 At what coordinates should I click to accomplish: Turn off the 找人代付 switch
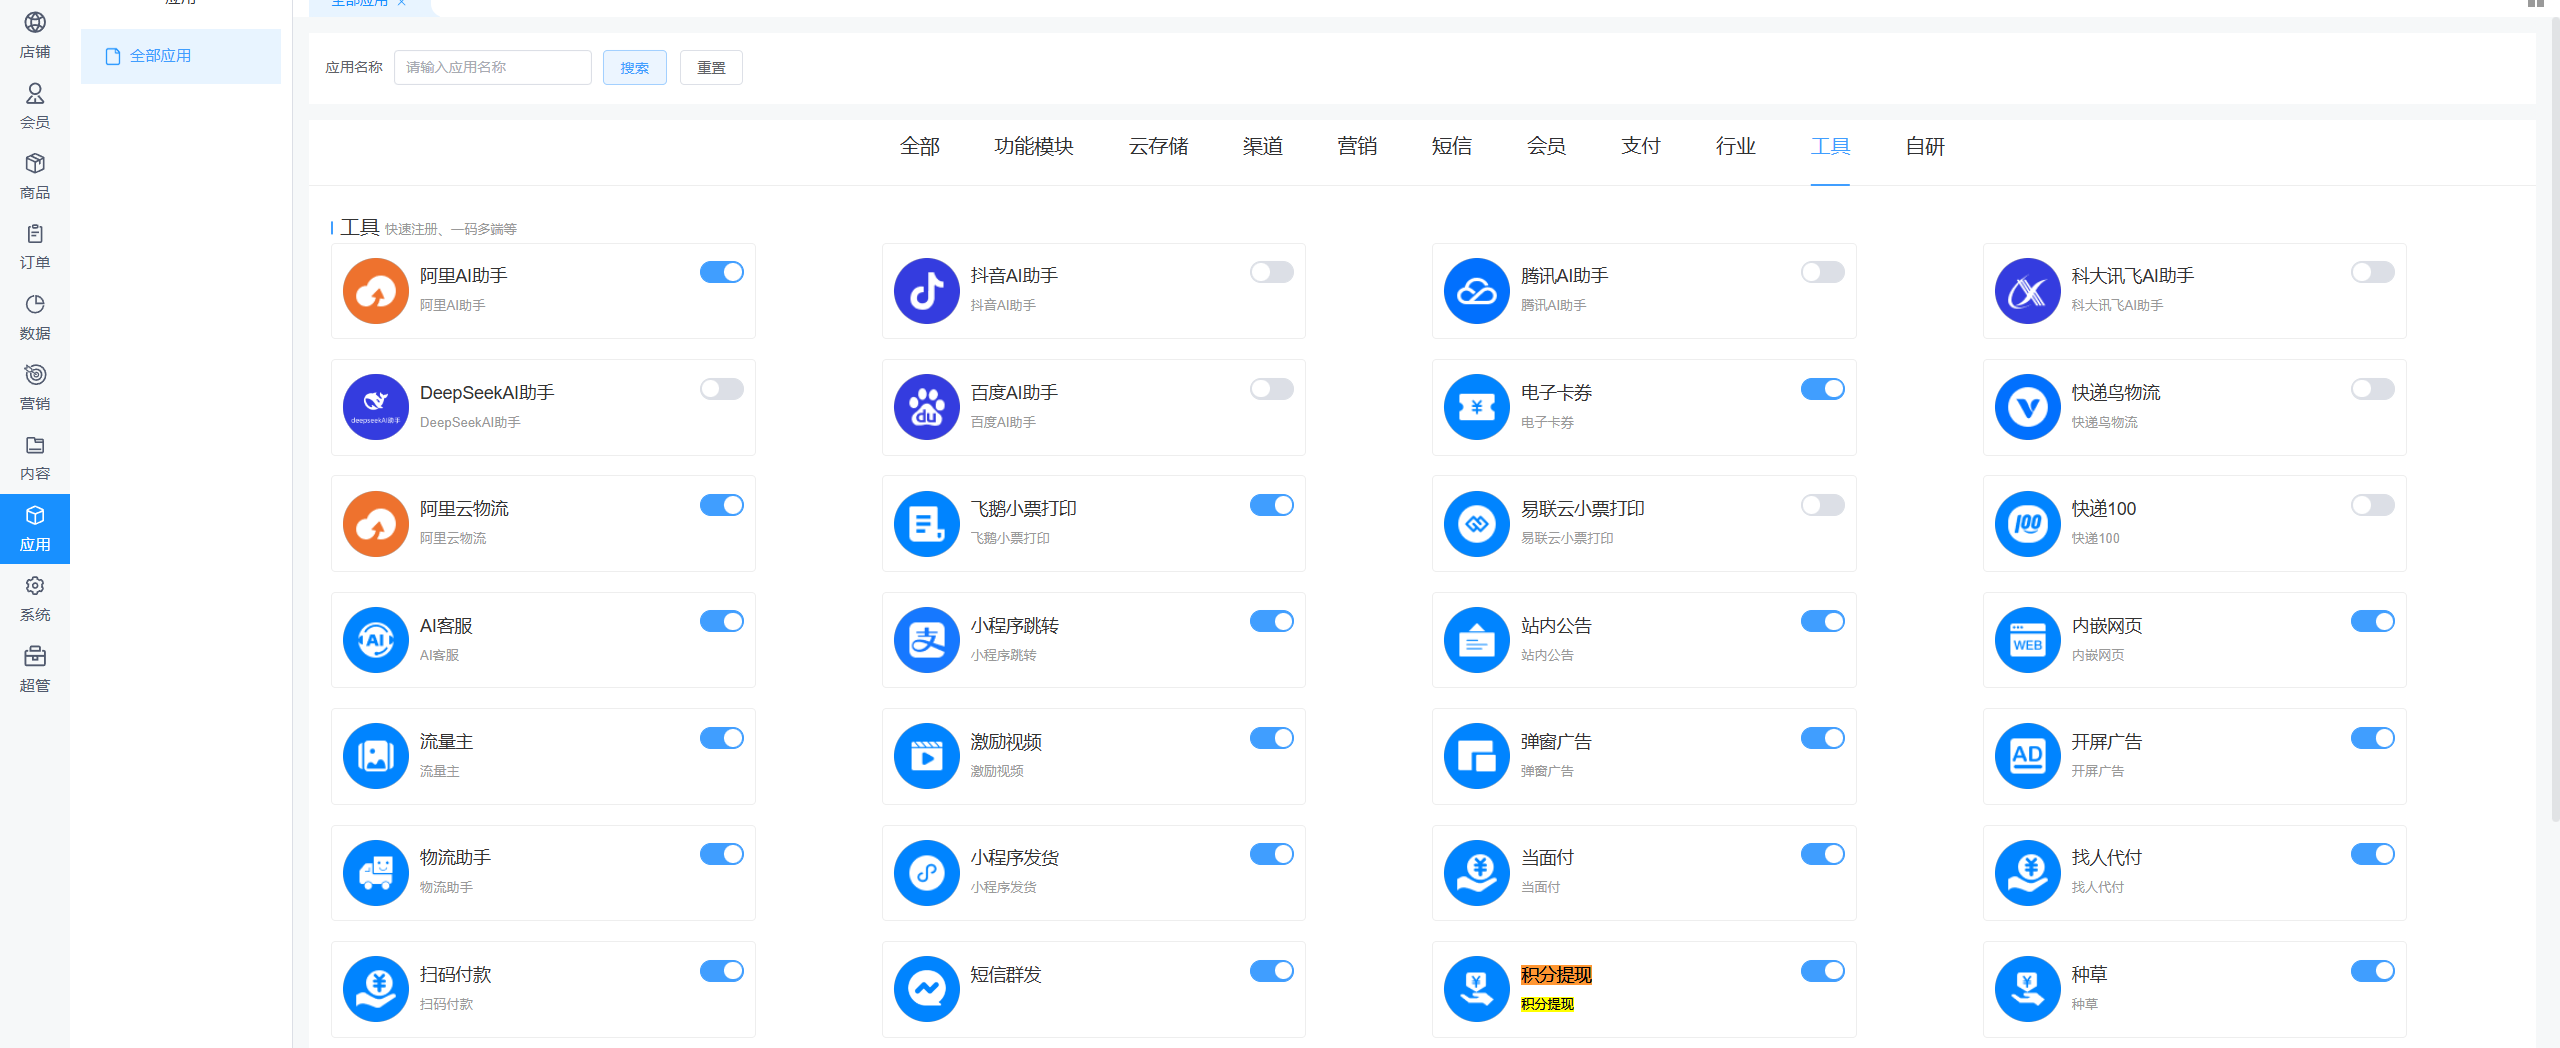[x=2373, y=854]
